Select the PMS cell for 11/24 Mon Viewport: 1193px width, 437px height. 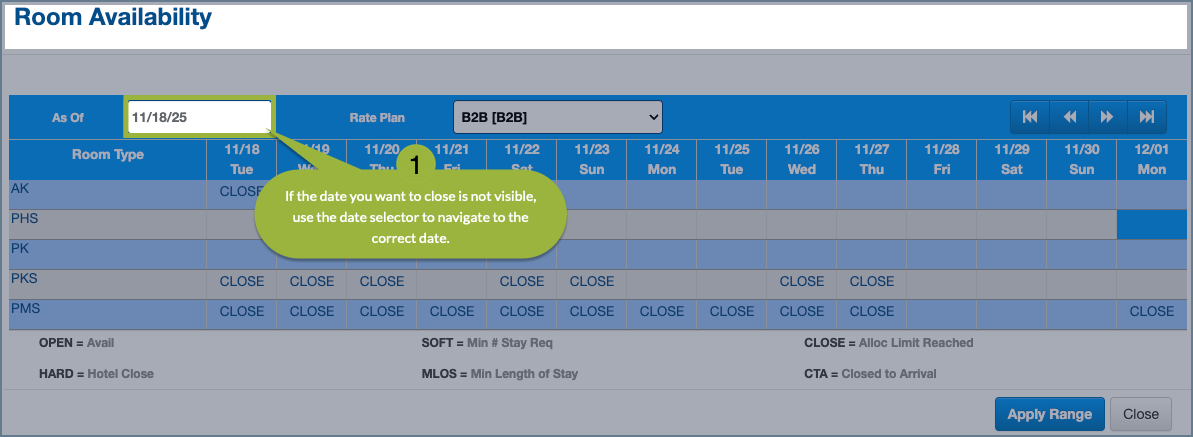coord(662,312)
